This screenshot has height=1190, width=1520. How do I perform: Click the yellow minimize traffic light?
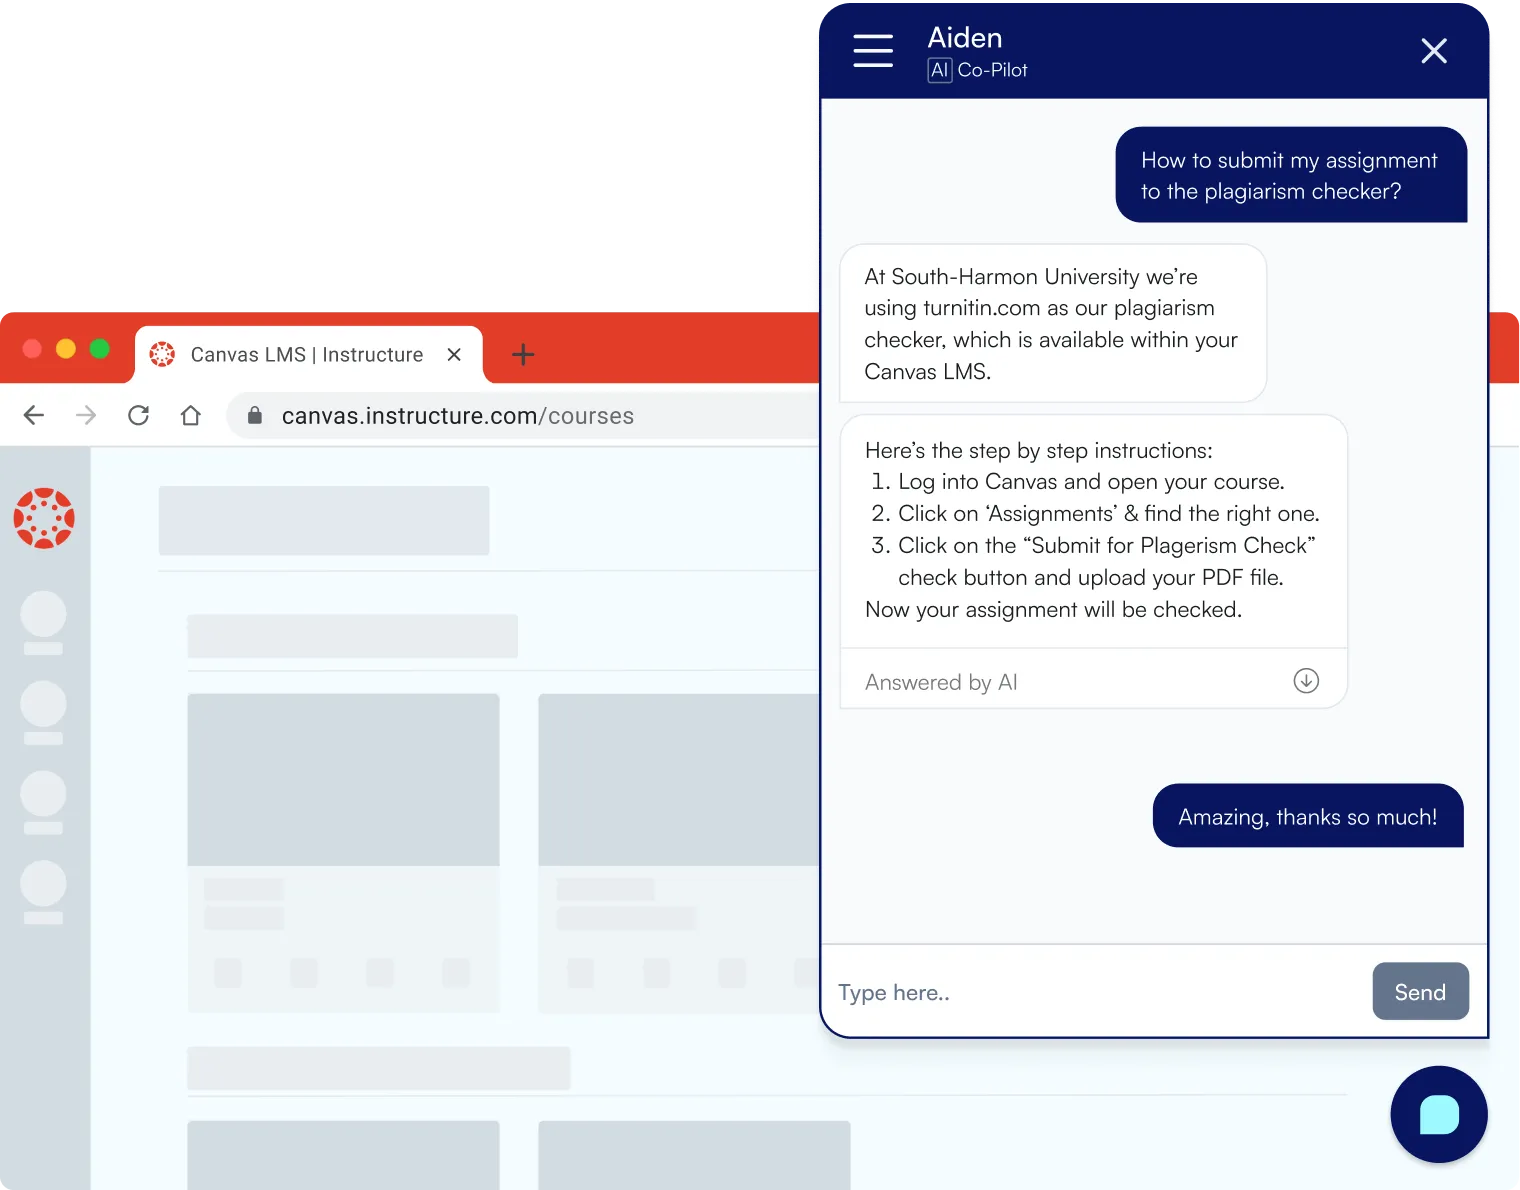[65, 349]
